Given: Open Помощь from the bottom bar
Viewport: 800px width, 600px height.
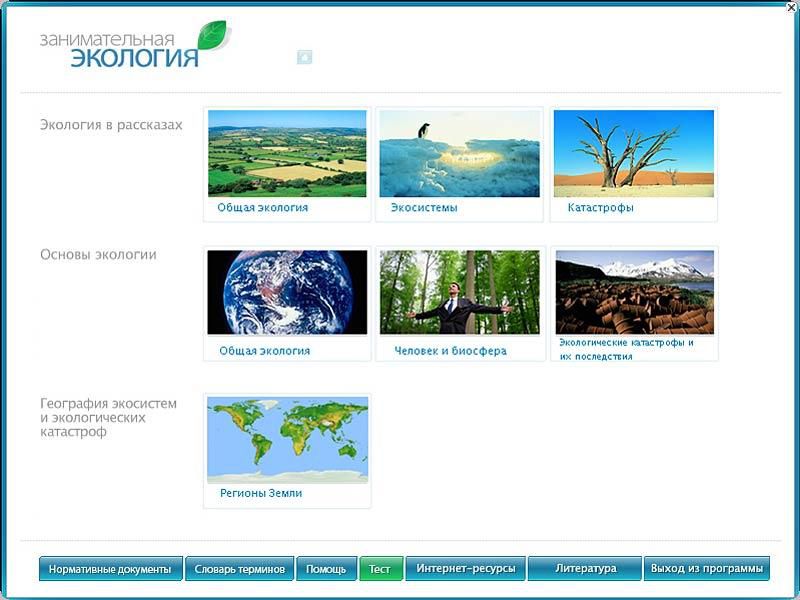Looking at the screenshot, I should [x=326, y=569].
